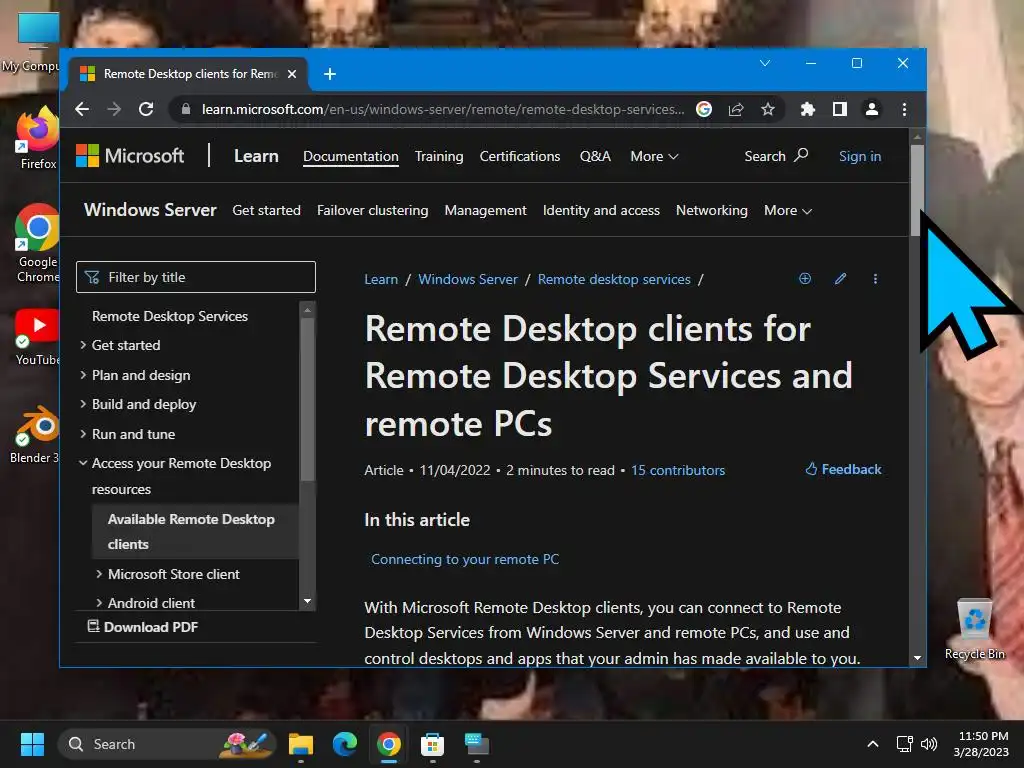The image size is (1024, 768).
Task: Select Available Remote Desktop clients
Action: [195, 532]
